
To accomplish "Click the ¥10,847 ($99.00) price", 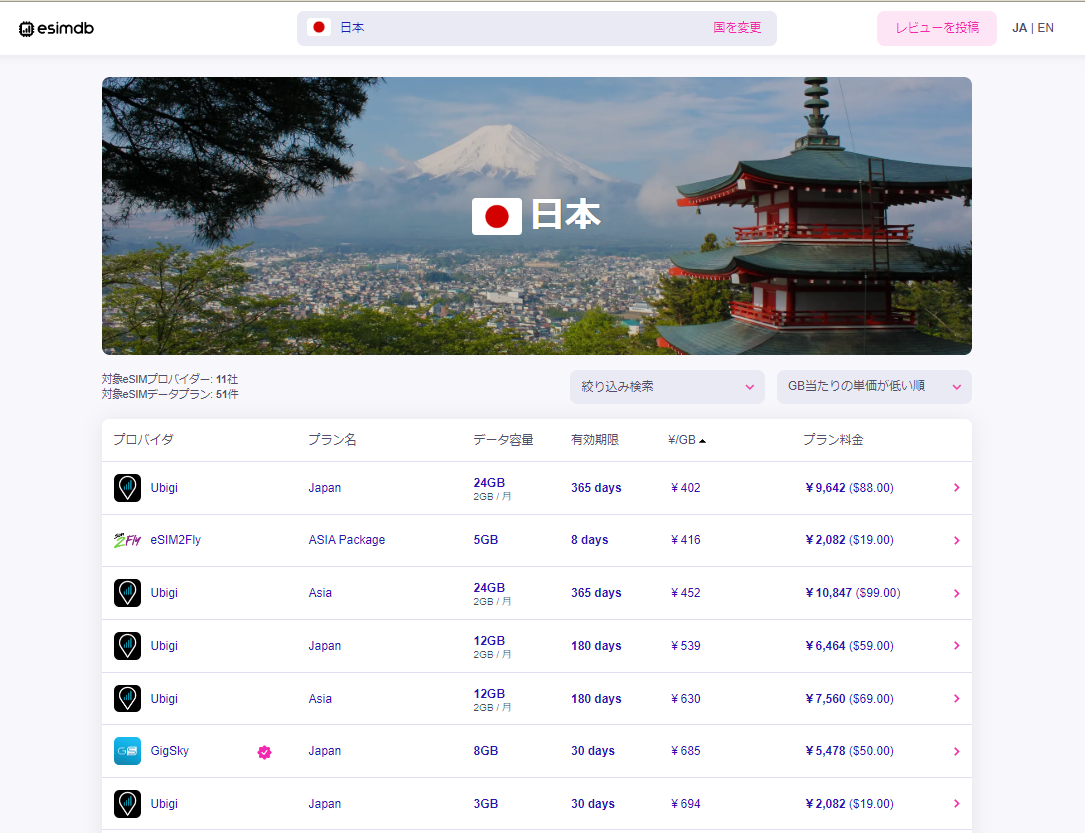I will click(852, 593).
